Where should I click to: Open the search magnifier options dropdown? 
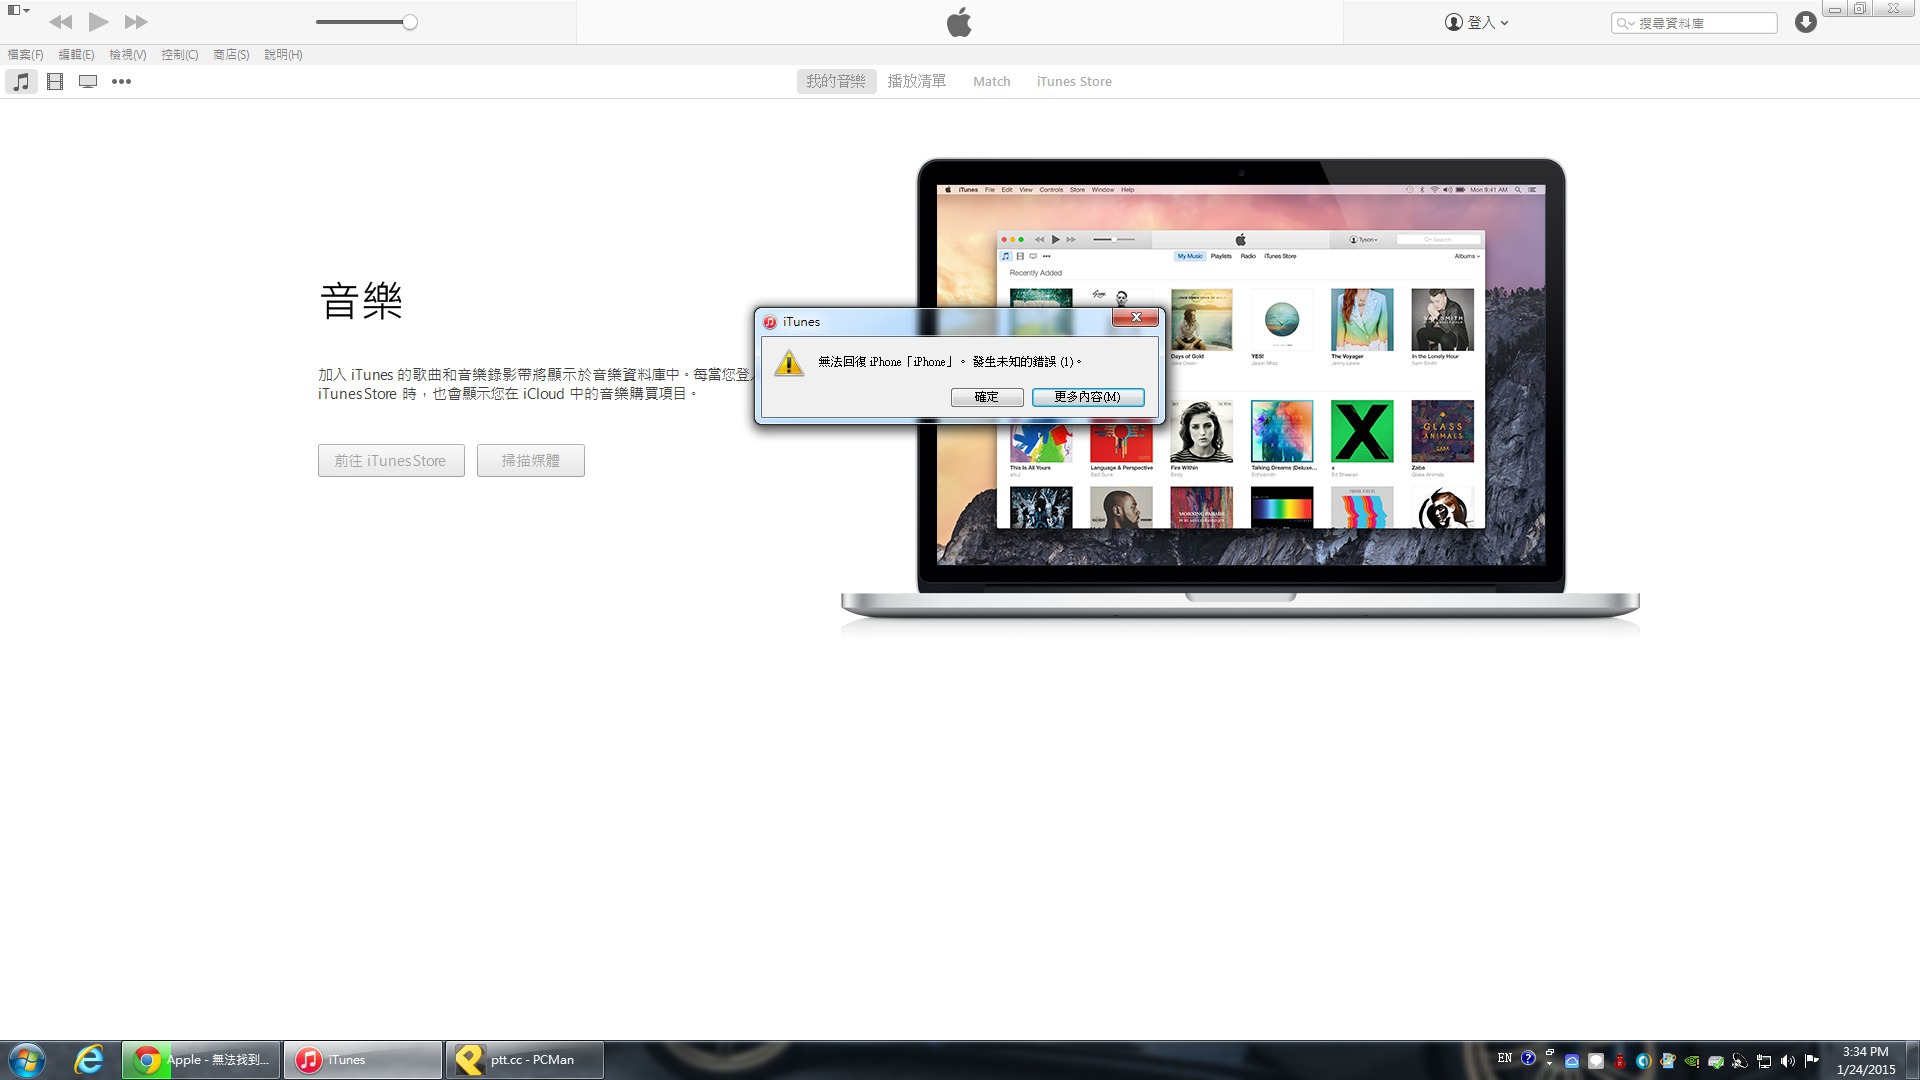click(x=1625, y=23)
